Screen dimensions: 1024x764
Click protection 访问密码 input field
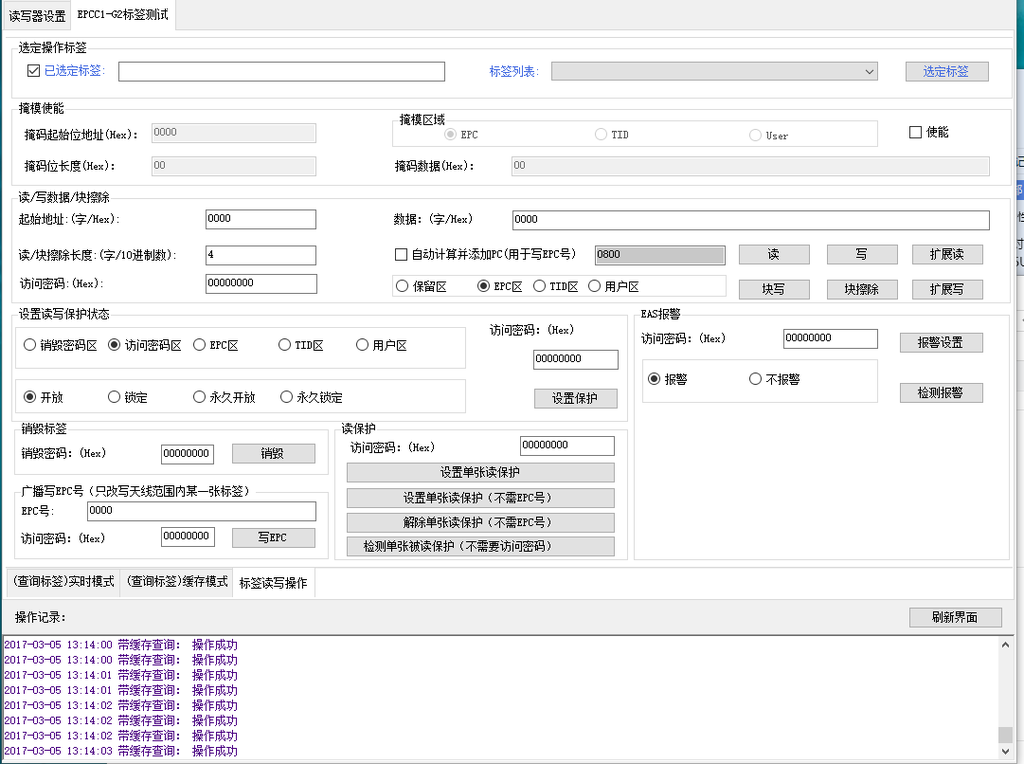click(x=575, y=359)
